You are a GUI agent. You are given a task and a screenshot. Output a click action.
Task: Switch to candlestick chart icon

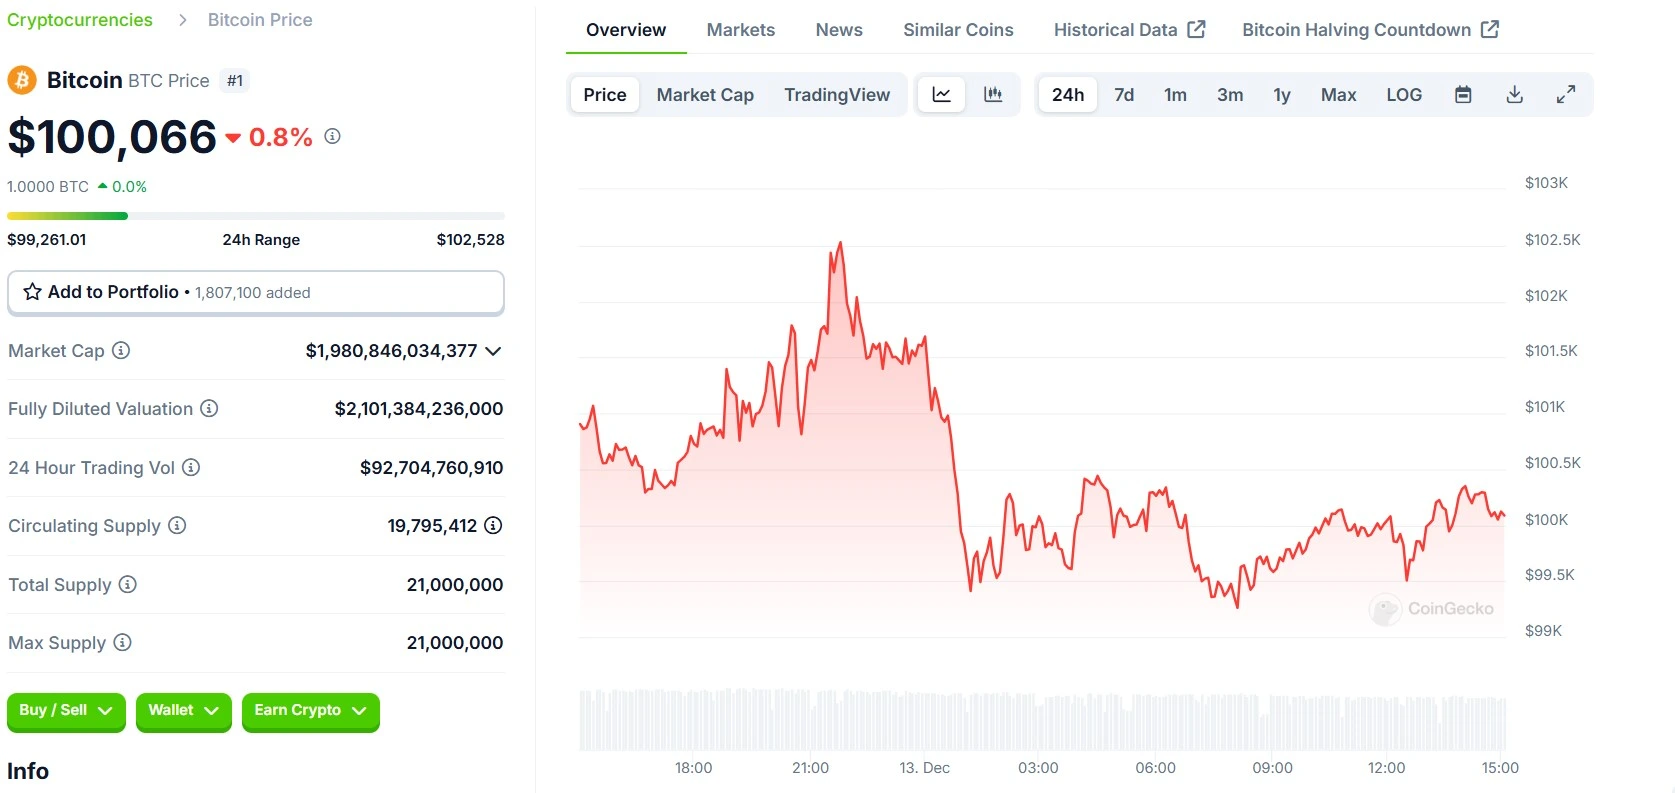[x=993, y=95]
